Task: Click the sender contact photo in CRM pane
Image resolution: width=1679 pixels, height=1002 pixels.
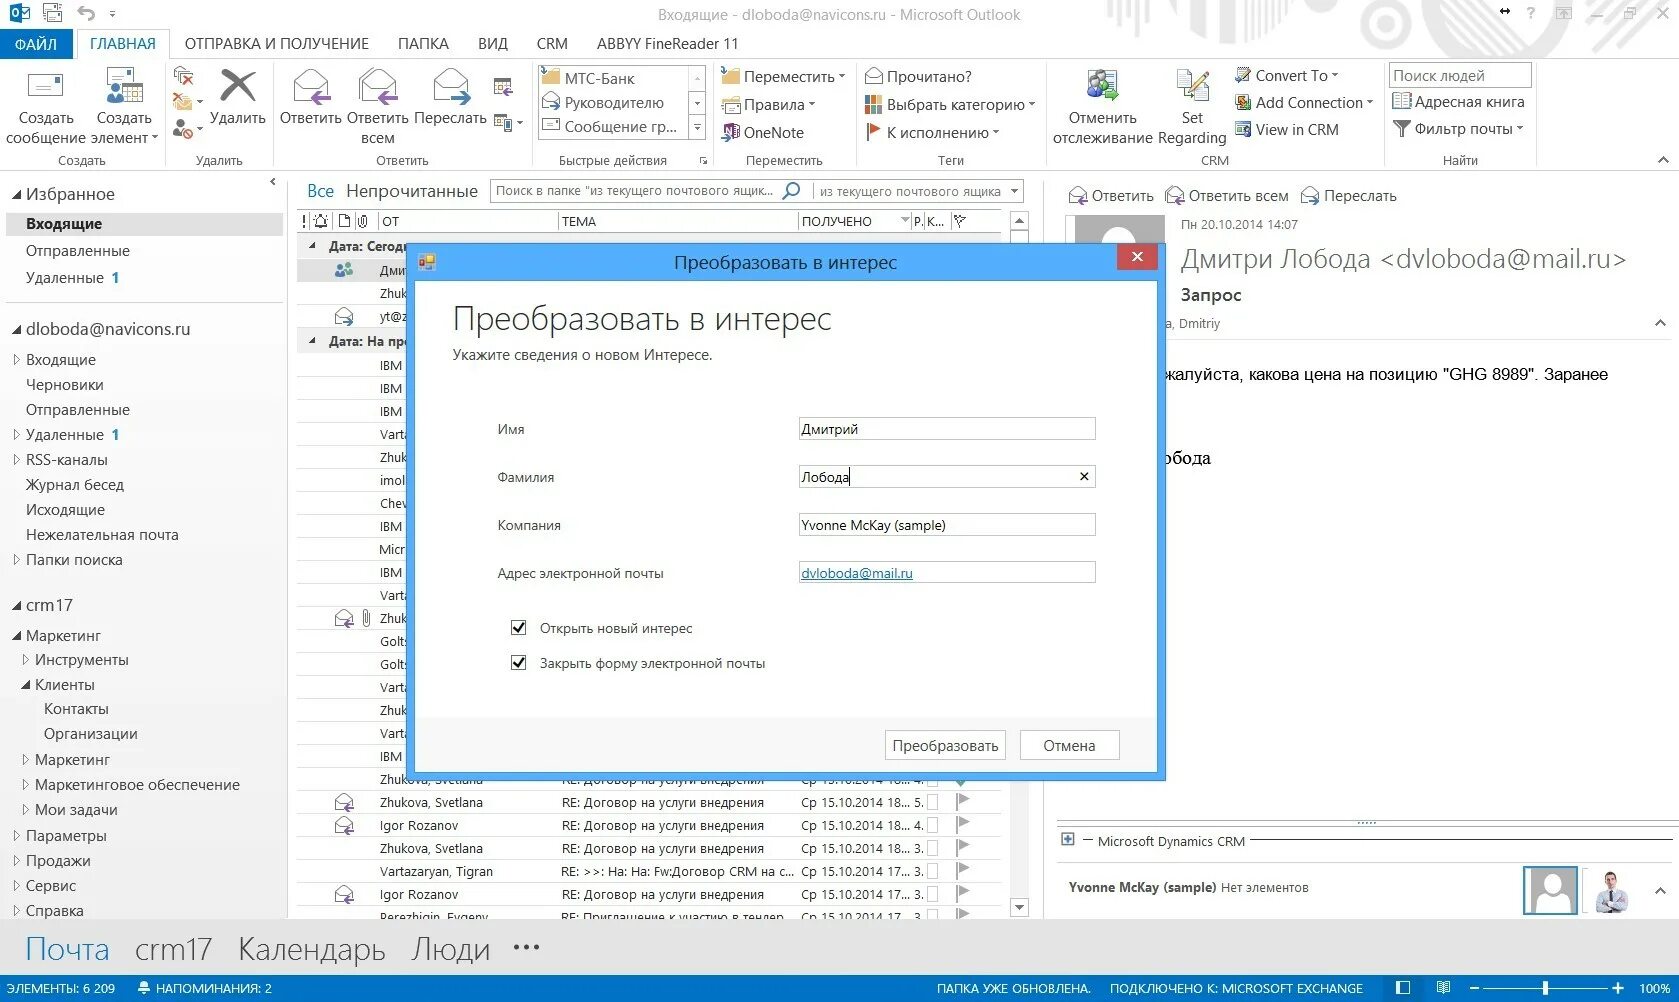Action: 1550,890
